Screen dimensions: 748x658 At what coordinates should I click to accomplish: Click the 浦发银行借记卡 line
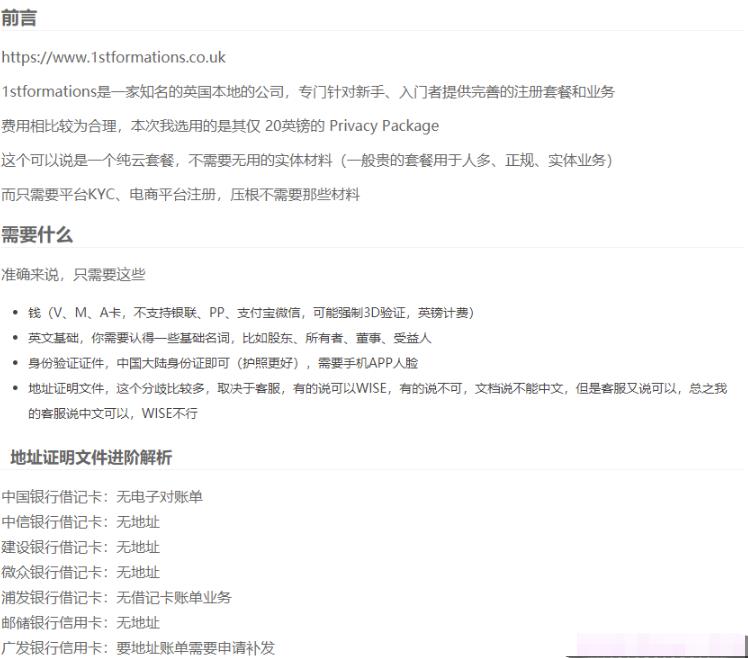[116, 597]
